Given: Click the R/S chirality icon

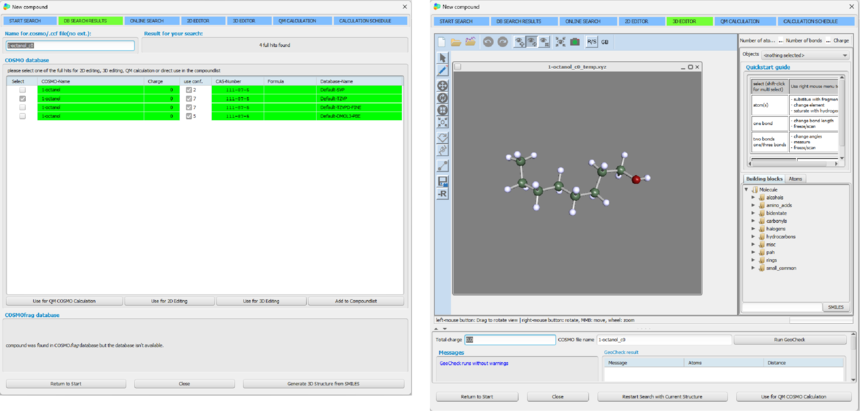Looking at the screenshot, I should (x=592, y=42).
